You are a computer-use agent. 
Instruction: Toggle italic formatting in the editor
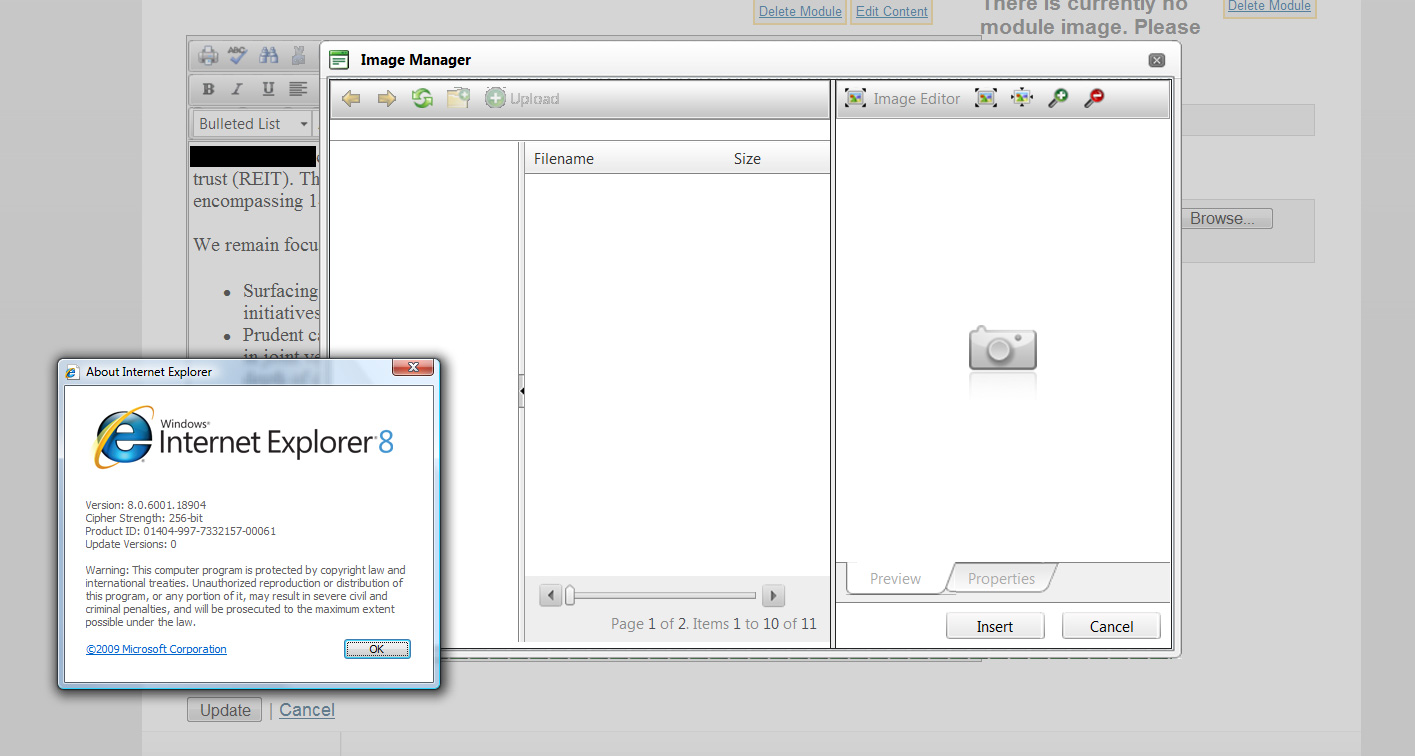(x=238, y=89)
